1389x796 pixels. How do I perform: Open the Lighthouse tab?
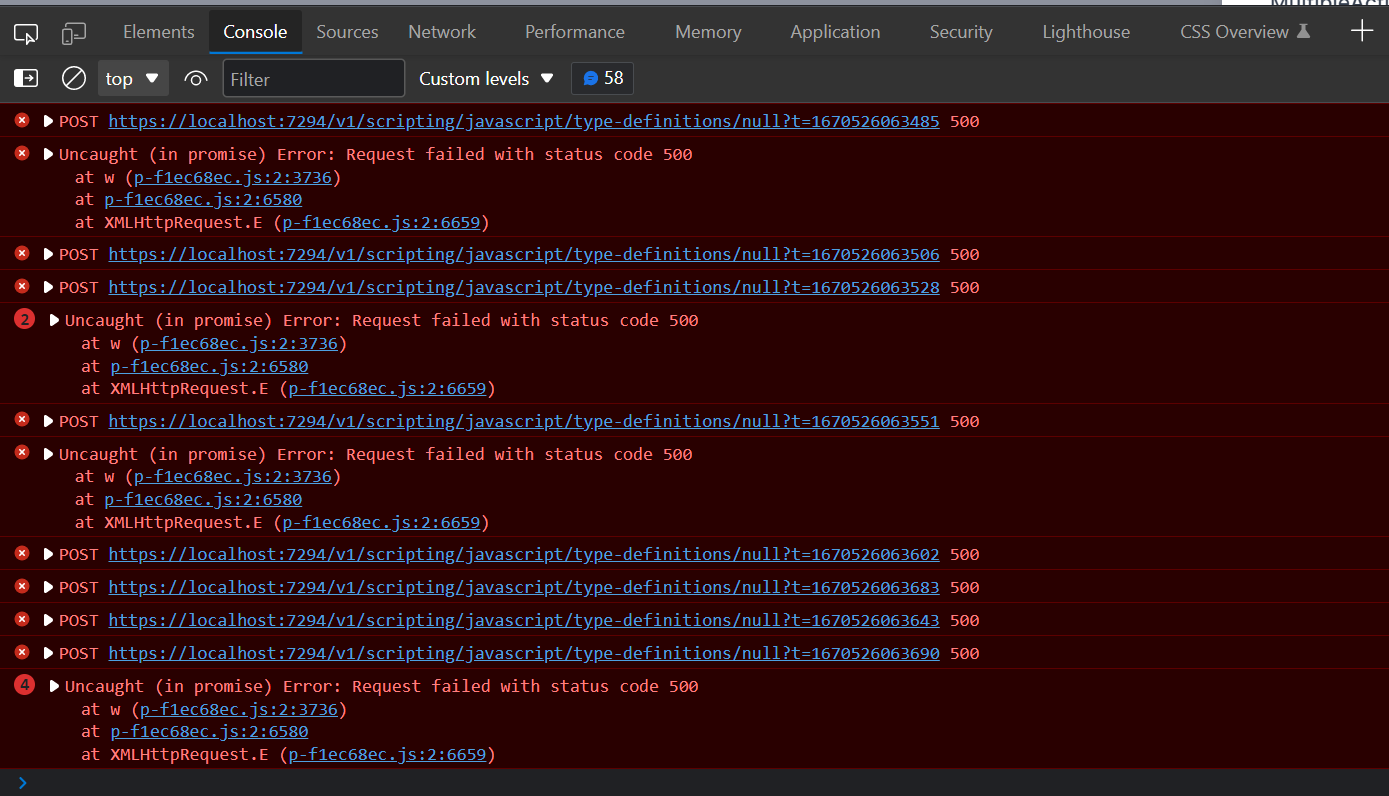tap(1086, 32)
